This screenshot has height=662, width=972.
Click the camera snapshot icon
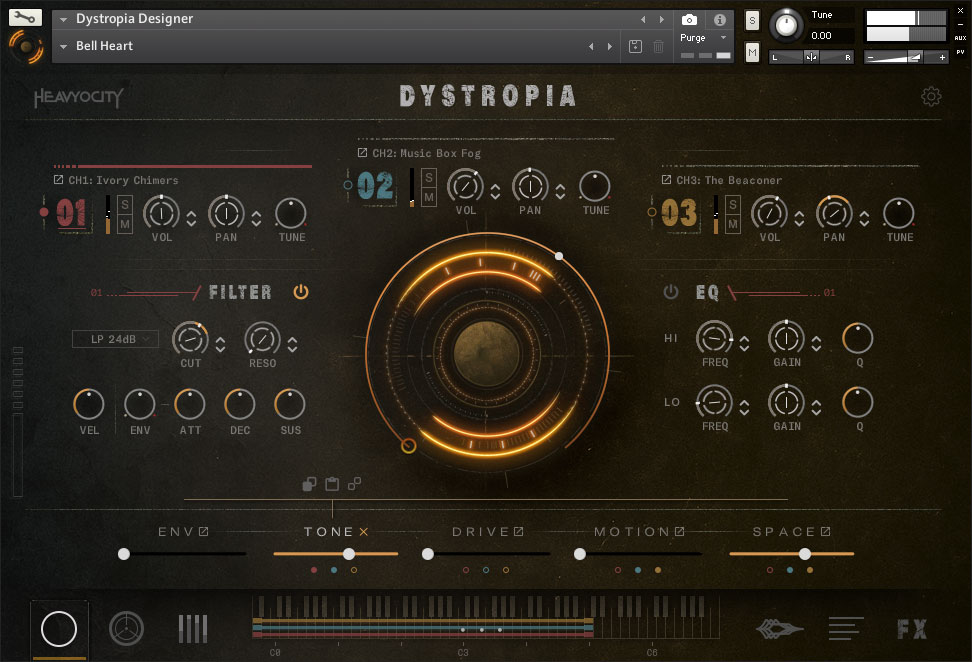pos(689,20)
